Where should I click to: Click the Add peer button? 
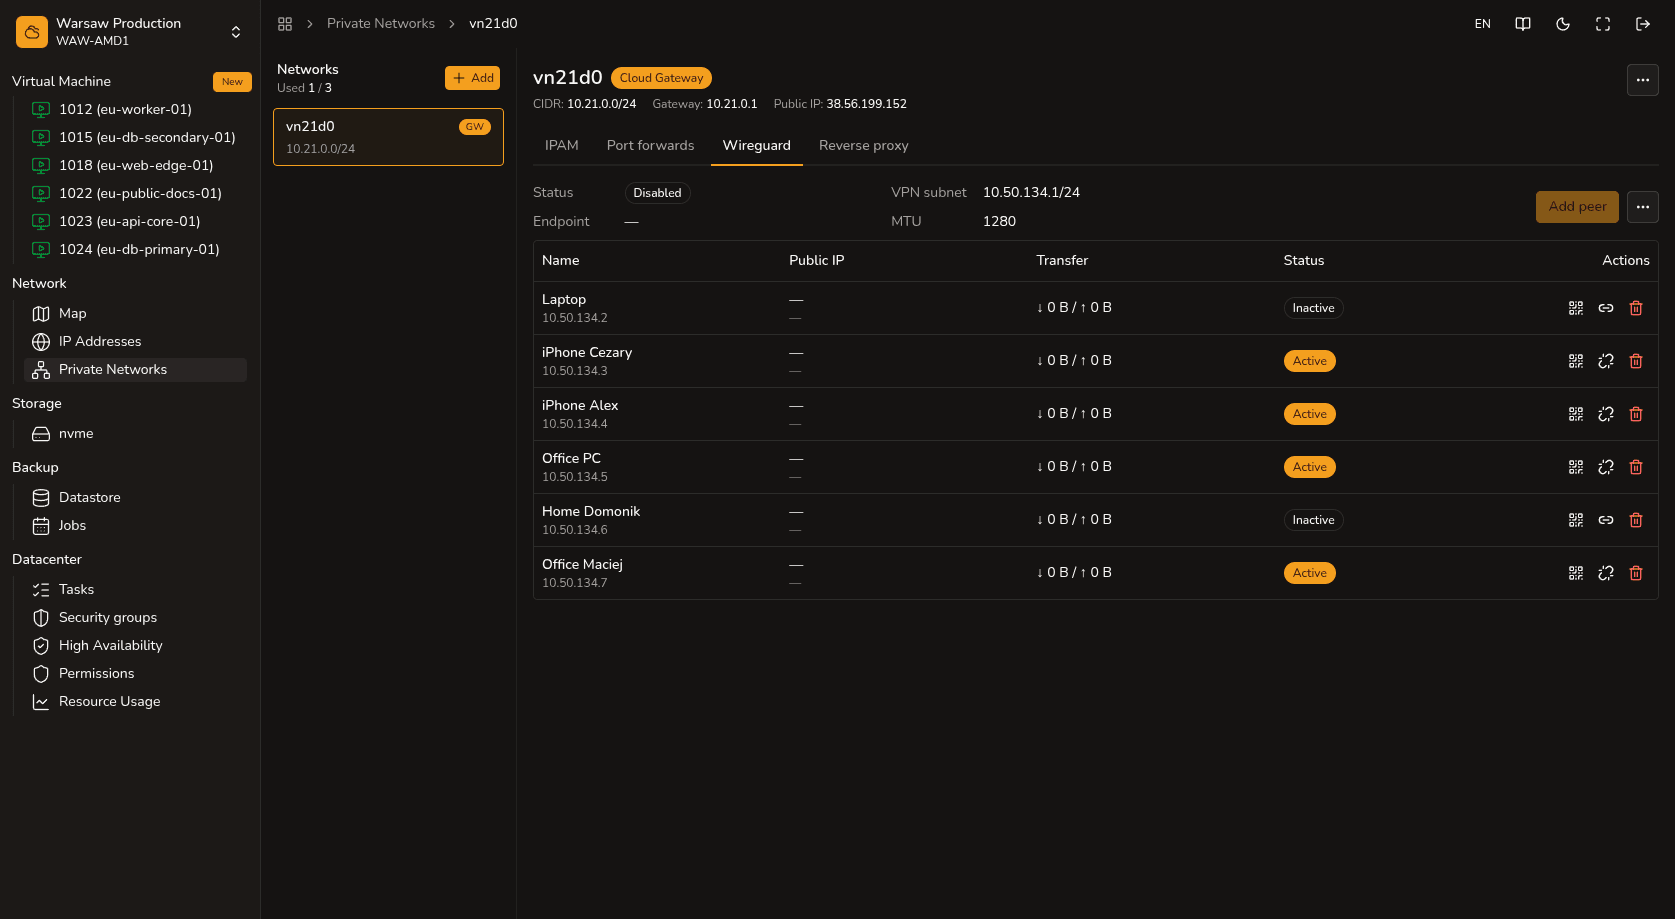pyautogui.click(x=1577, y=207)
